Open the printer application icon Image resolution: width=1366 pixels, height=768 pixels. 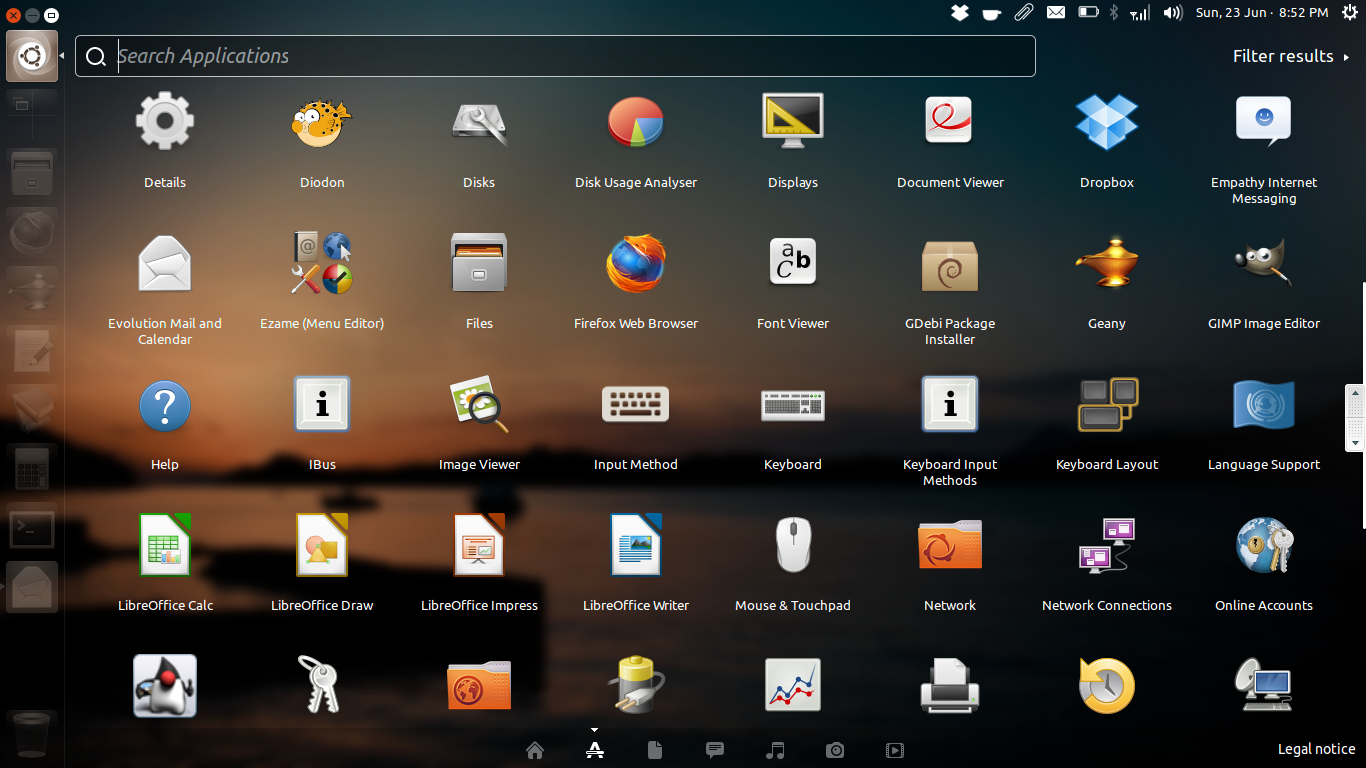click(x=950, y=686)
